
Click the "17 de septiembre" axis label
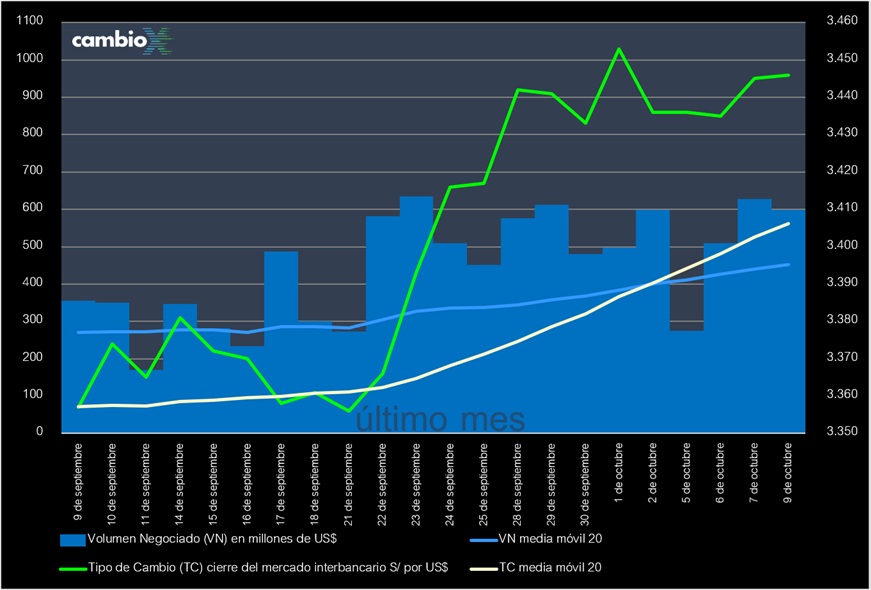[x=281, y=484]
